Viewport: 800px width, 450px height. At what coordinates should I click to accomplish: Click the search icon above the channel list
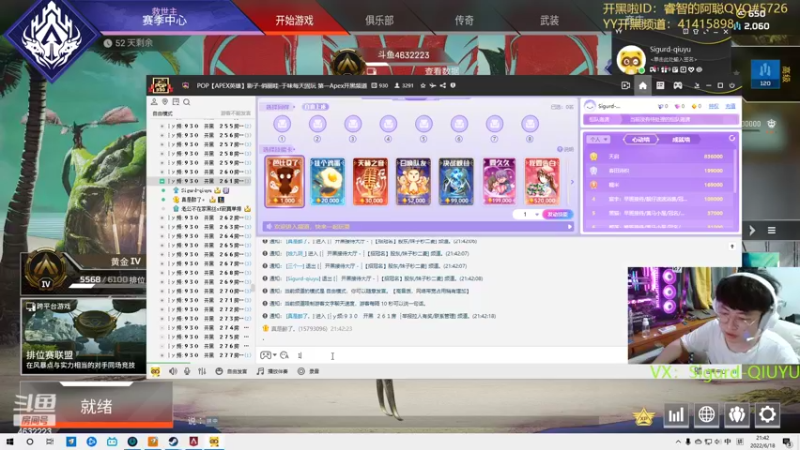(x=187, y=102)
